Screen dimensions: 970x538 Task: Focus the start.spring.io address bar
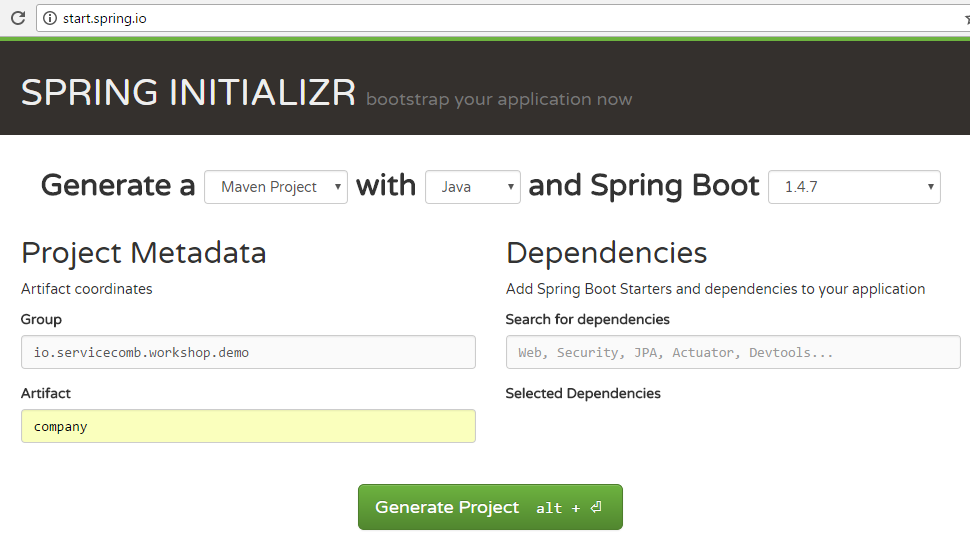(x=400, y=18)
